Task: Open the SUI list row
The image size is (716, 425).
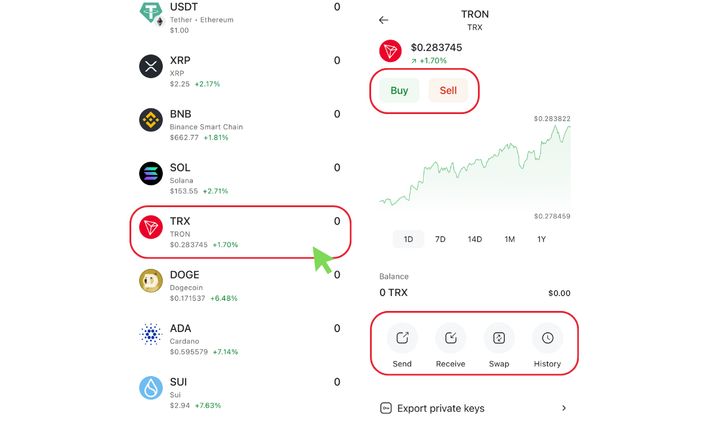Action: [240, 393]
